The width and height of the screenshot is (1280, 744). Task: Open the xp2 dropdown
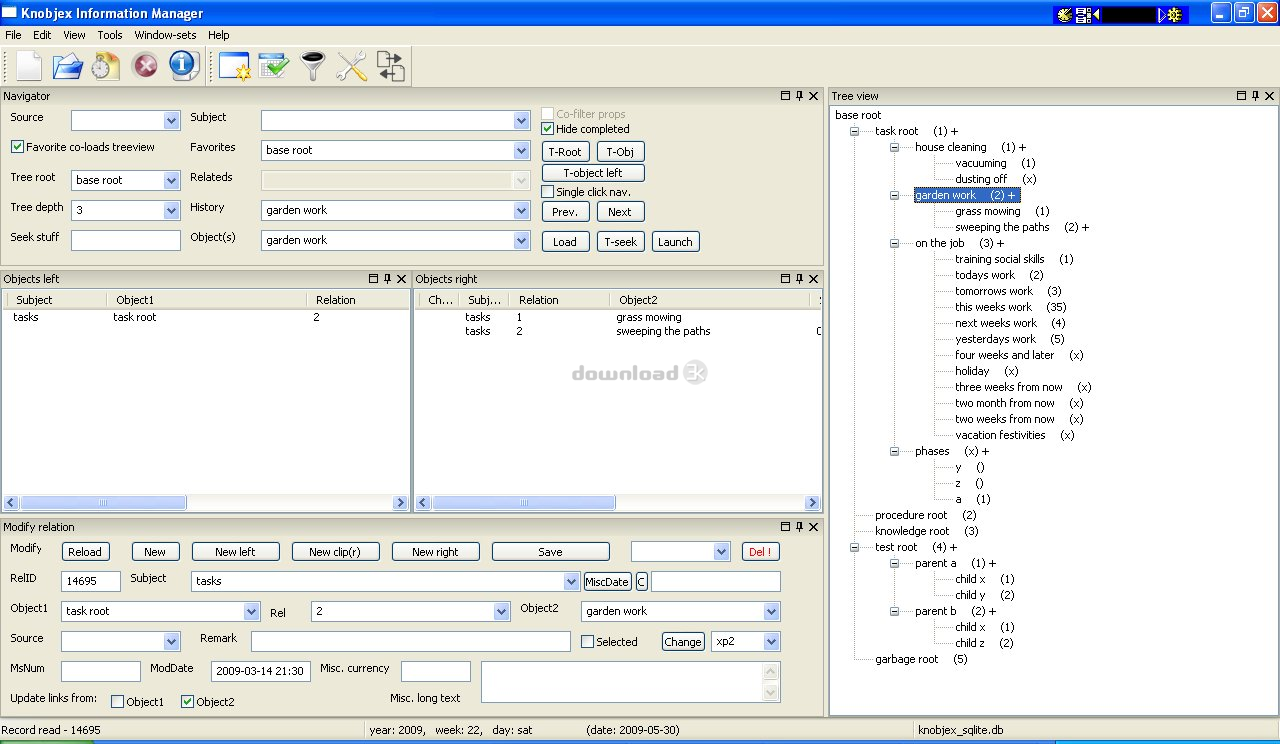coord(771,642)
